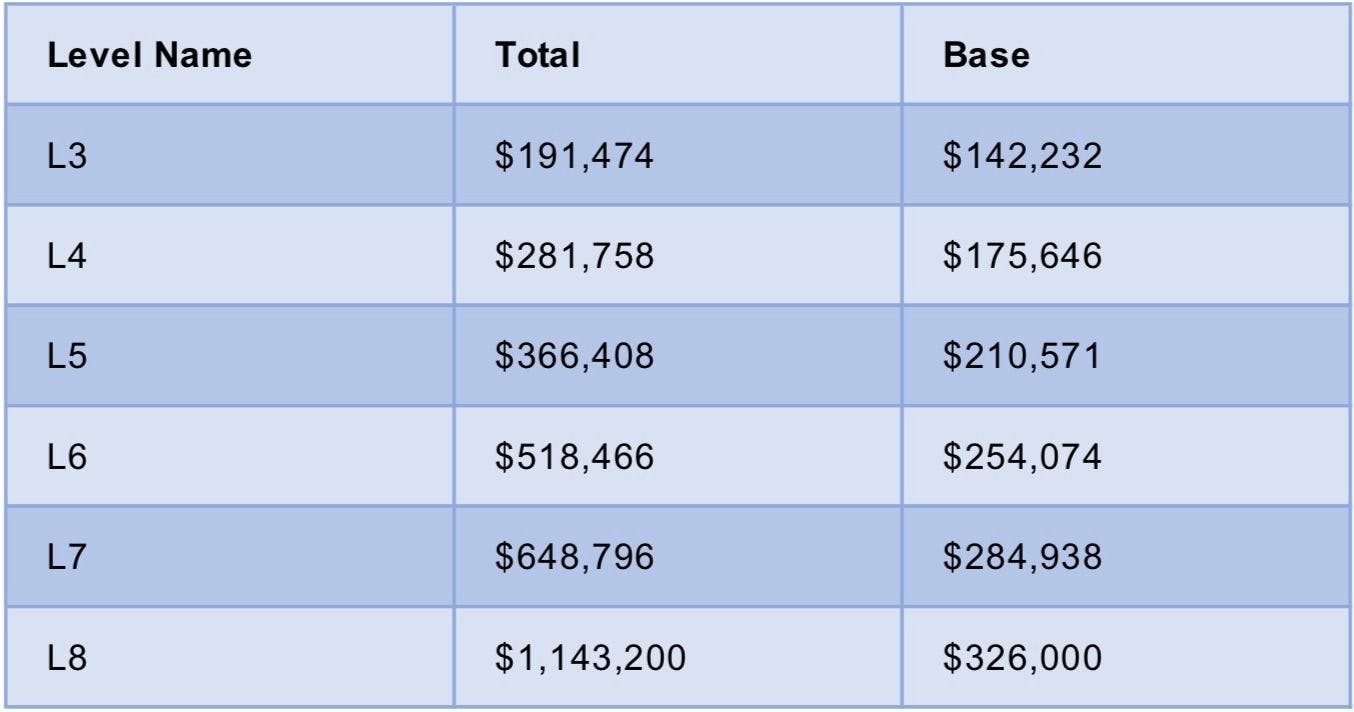
Task: Click the $518,466 total value
Action: click(575, 457)
